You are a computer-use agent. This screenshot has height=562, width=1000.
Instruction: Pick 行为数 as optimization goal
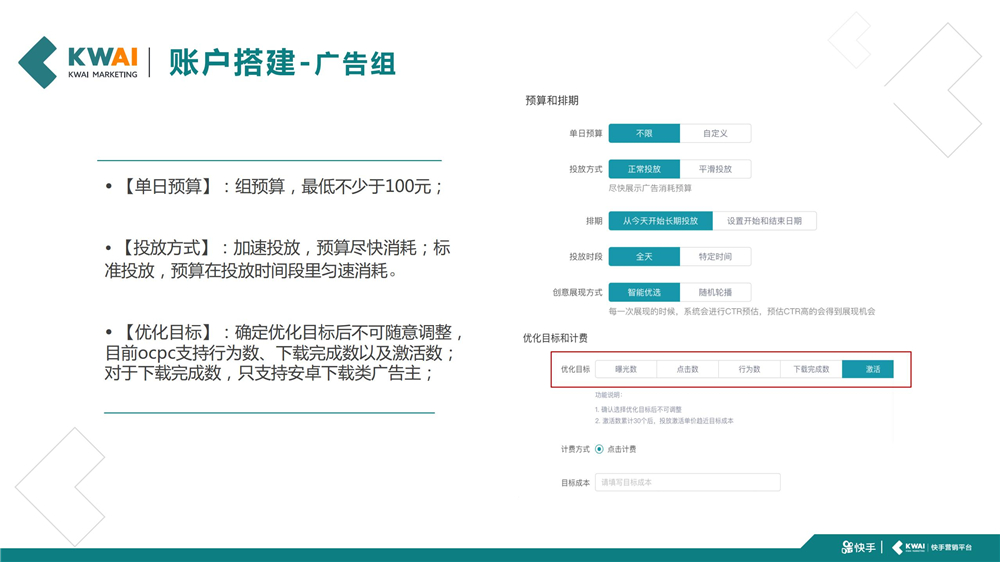[749, 369]
